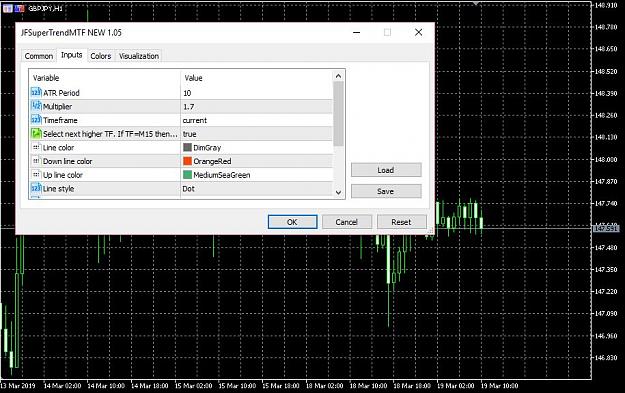This screenshot has width=625, height=393.
Task: Click the inputs list scroll down arrow
Action: (x=338, y=193)
